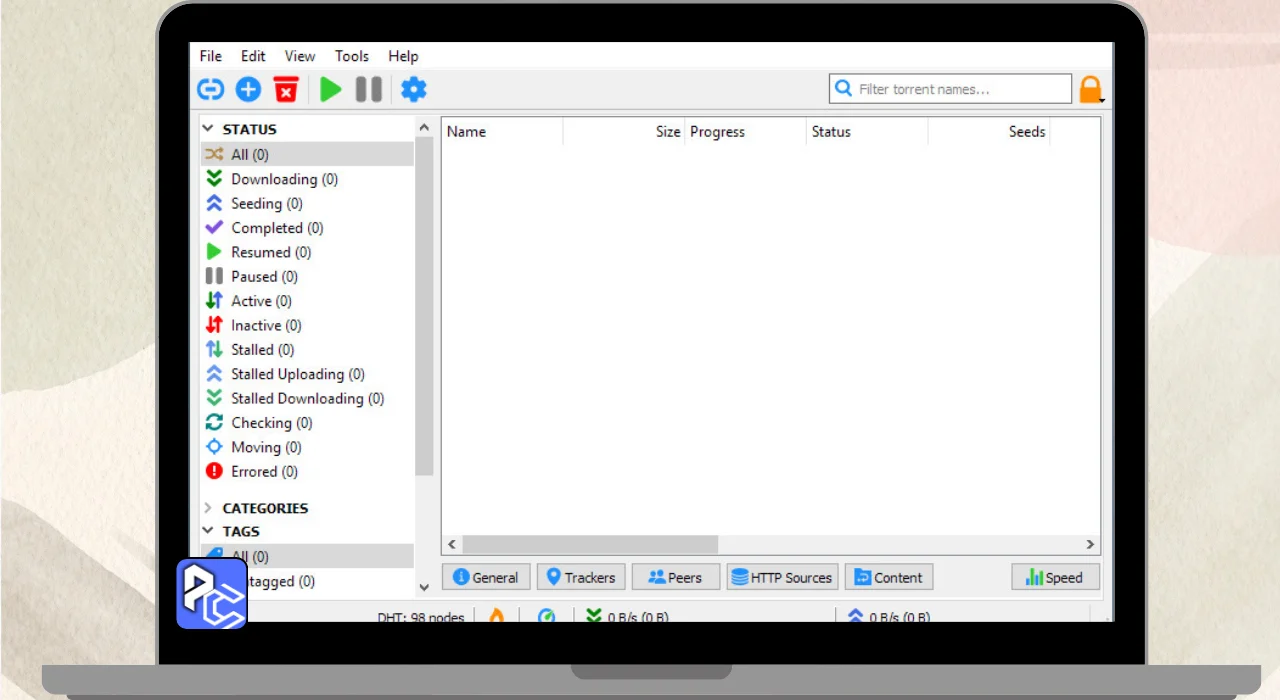Expand the CATEGORIES section
The height and width of the screenshot is (700, 1280).
(x=208, y=508)
